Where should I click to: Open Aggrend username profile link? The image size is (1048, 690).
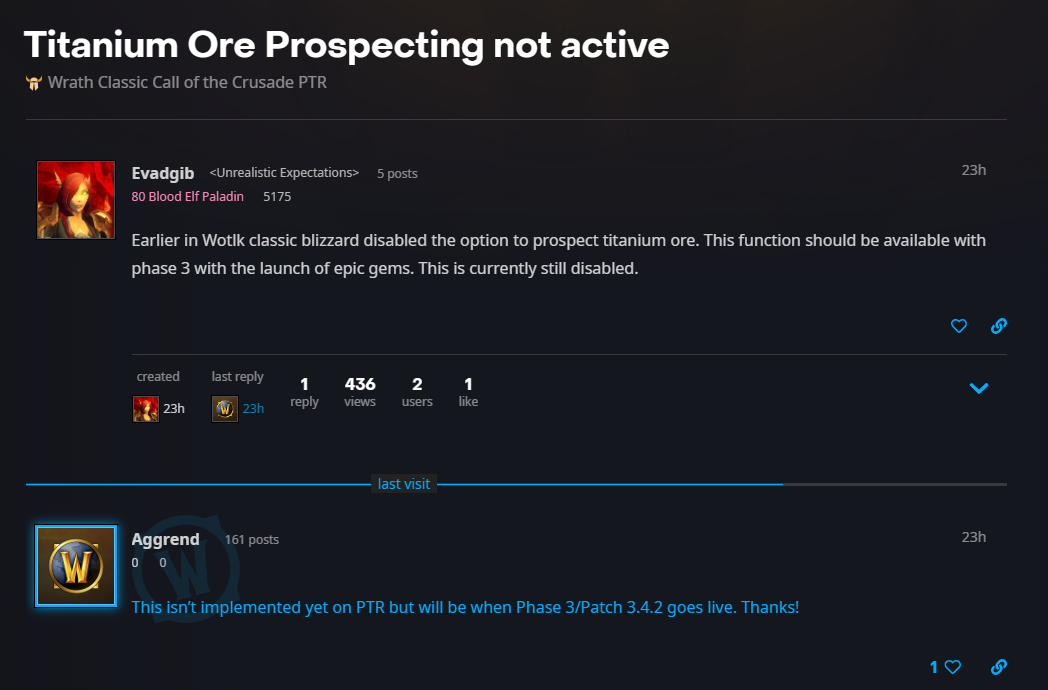pyautogui.click(x=165, y=539)
